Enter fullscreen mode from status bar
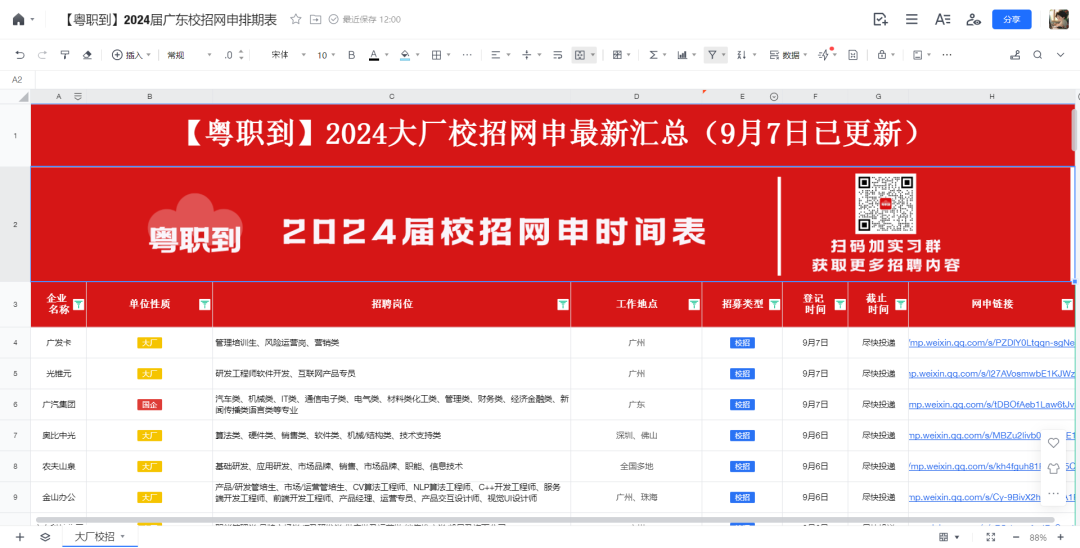 tap(990, 537)
